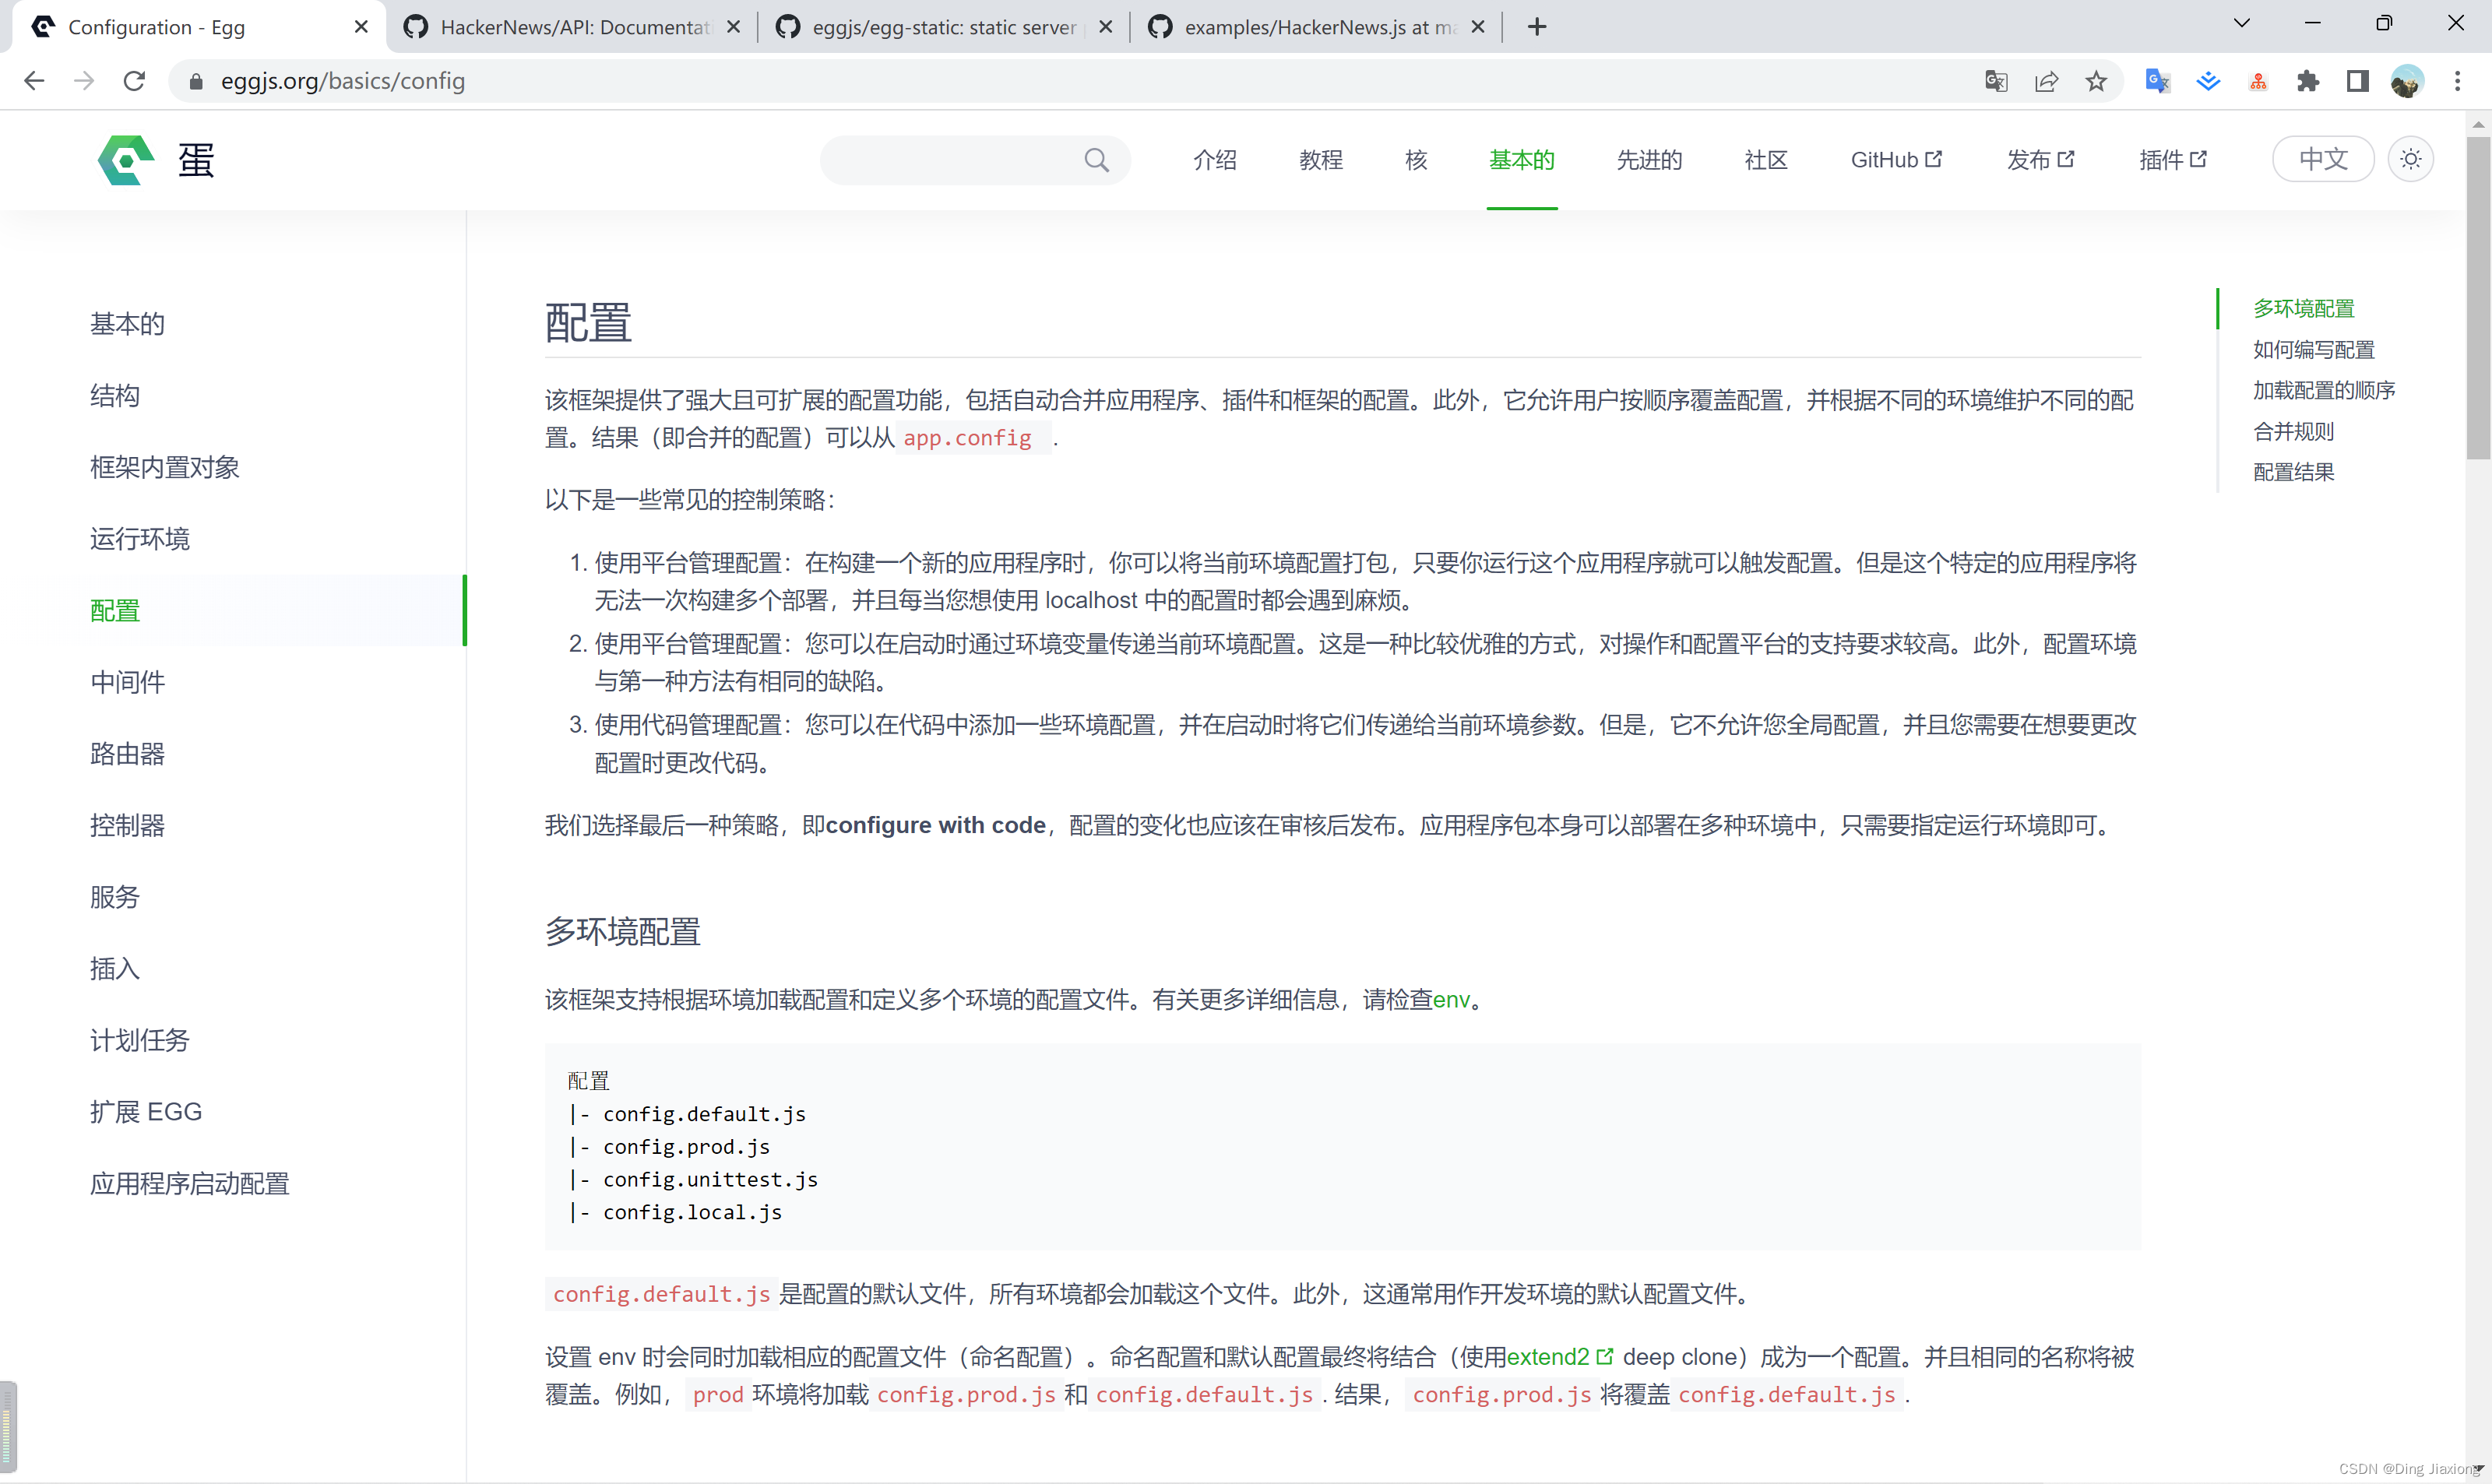Bookmark this page with the star icon
Image resolution: width=2492 pixels, height=1484 pixels.
2097,81
